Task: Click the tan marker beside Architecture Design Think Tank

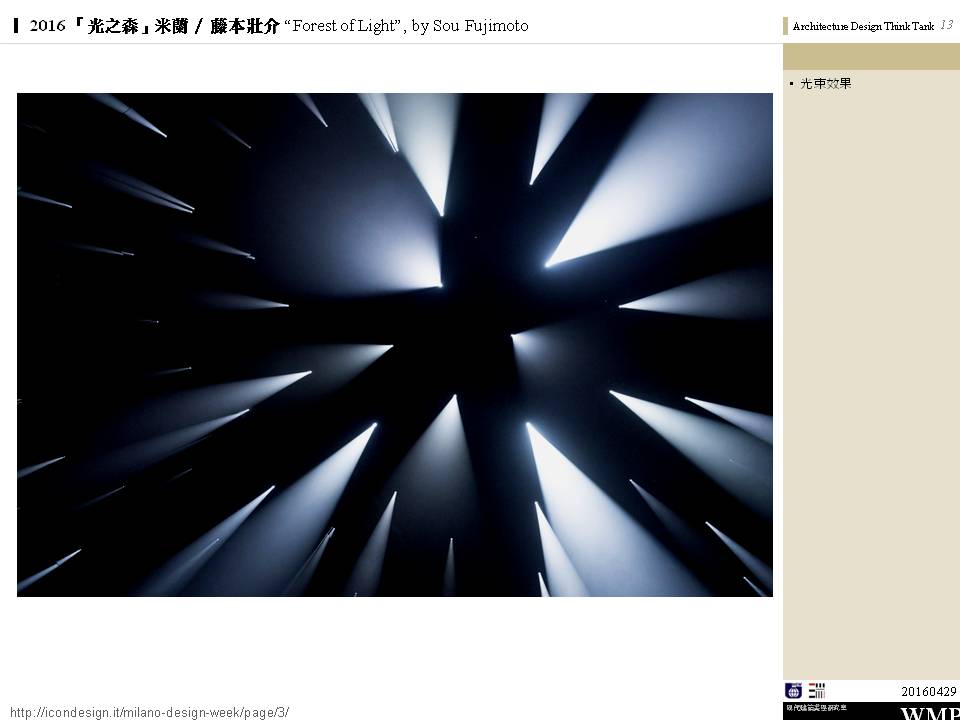Action: (786, 26)
